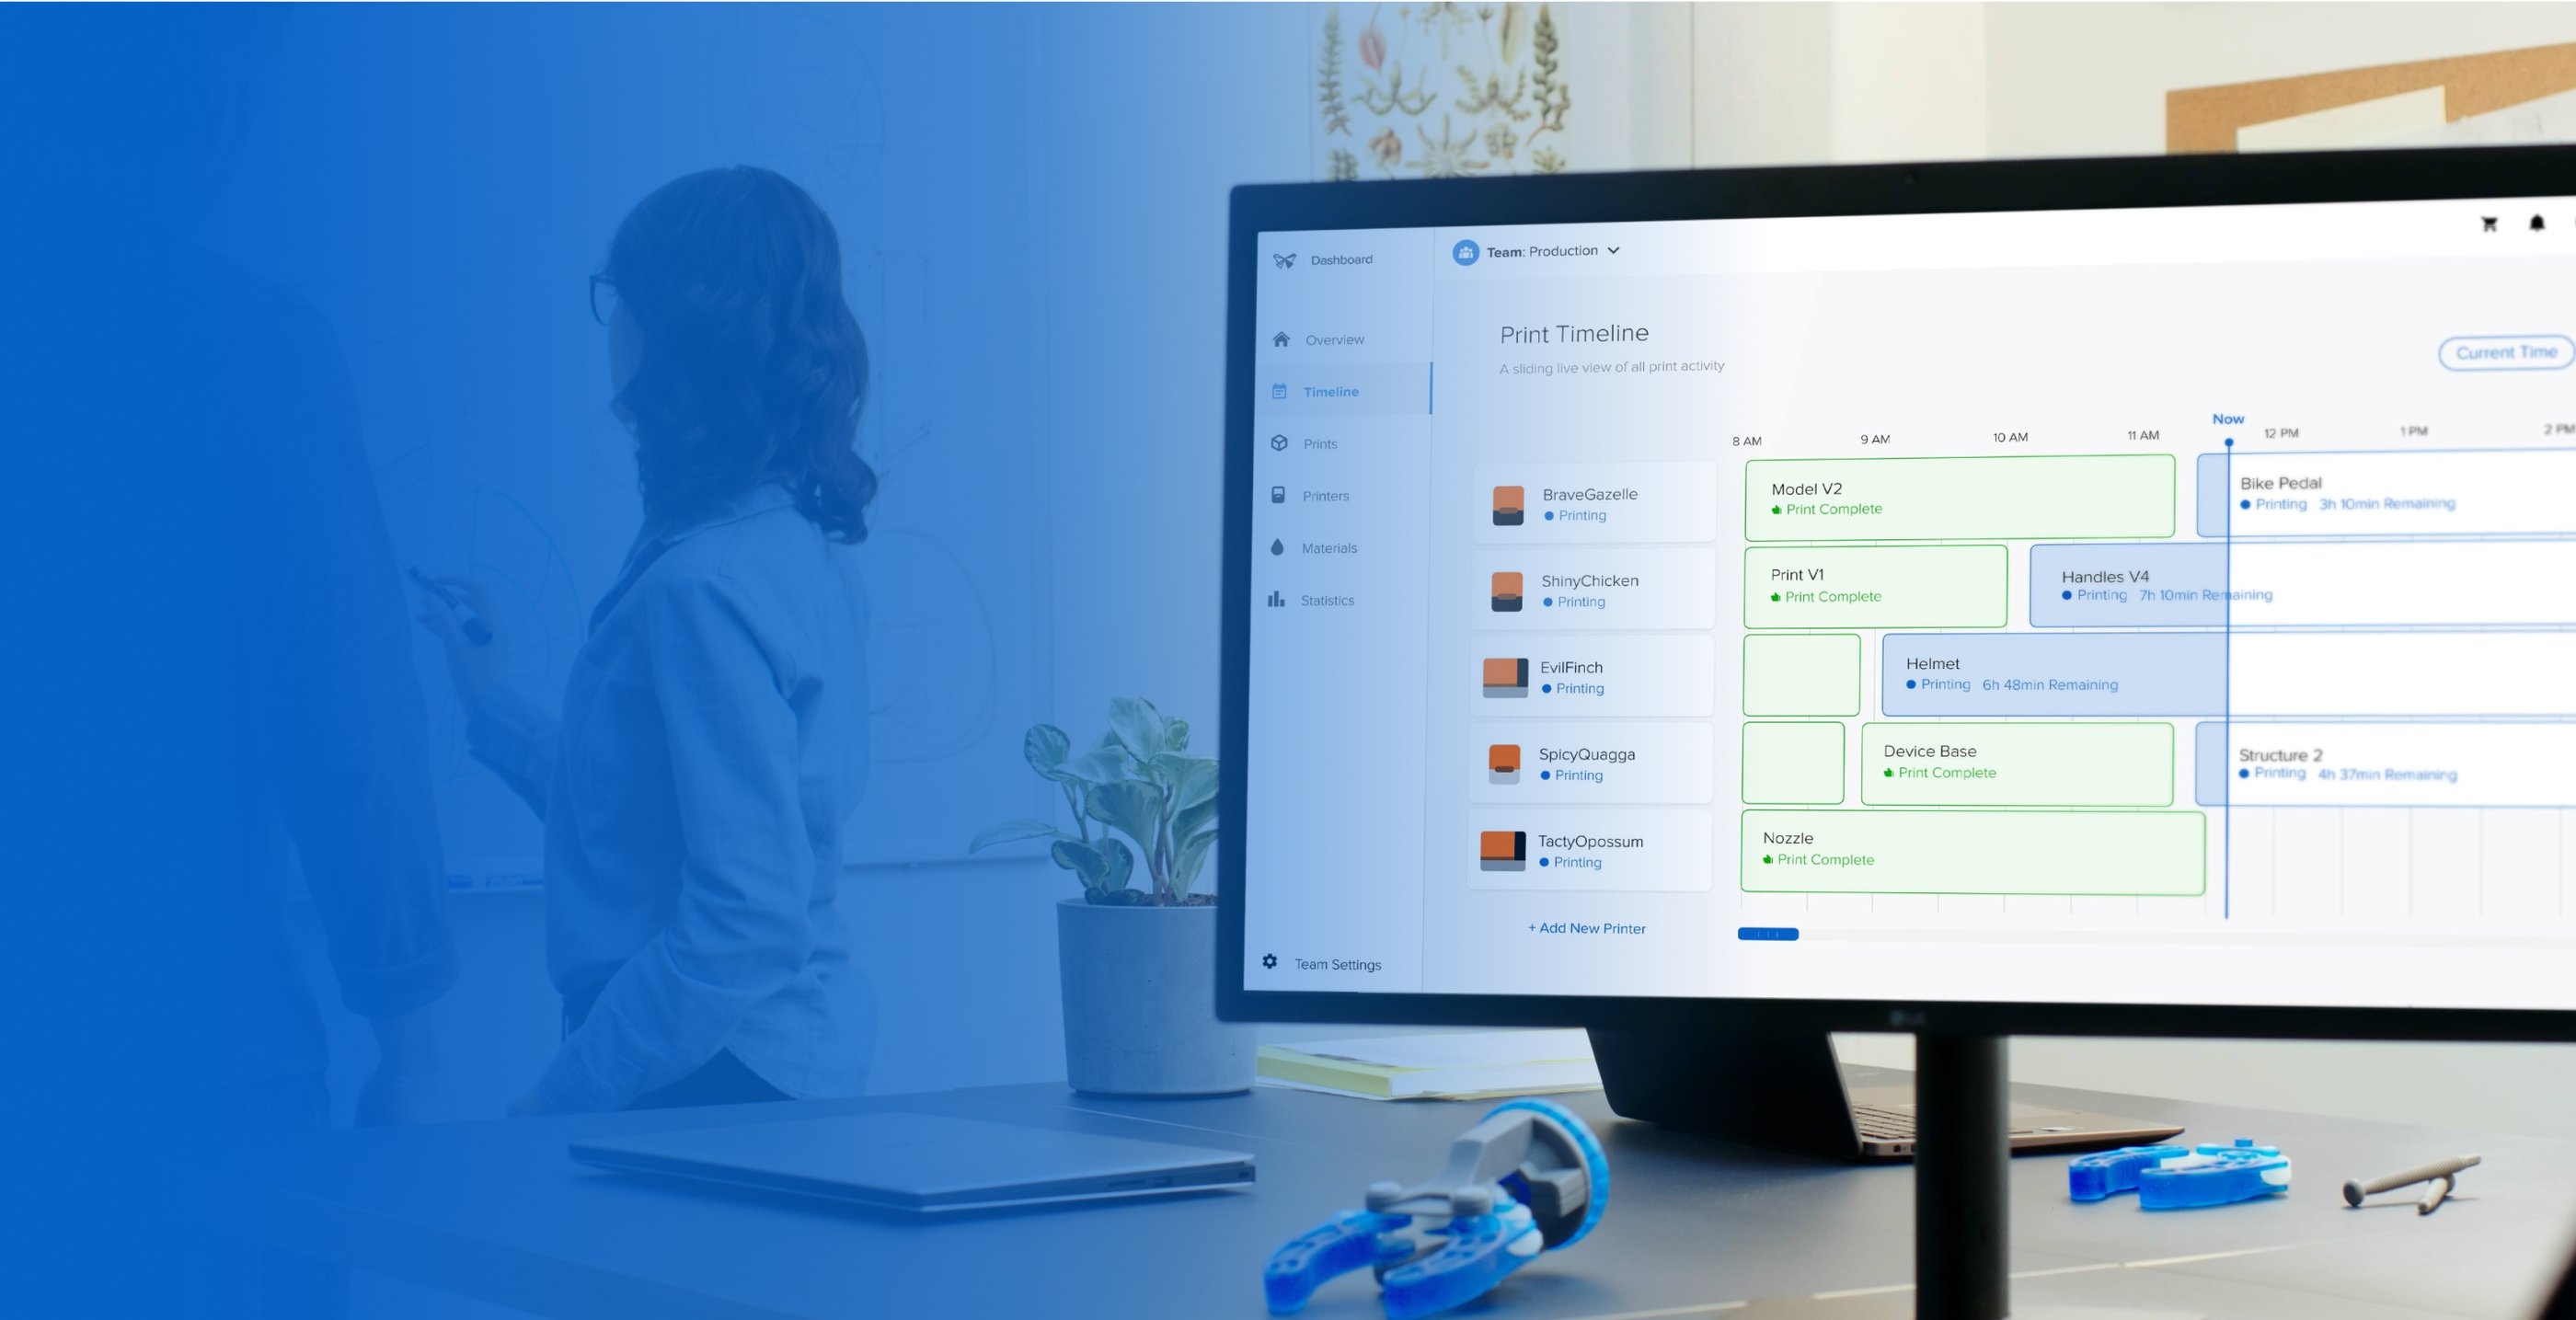This screenshot has height=1320, width=2576.
Task: Click the notifications bell icon
Action: (2539, 224)
